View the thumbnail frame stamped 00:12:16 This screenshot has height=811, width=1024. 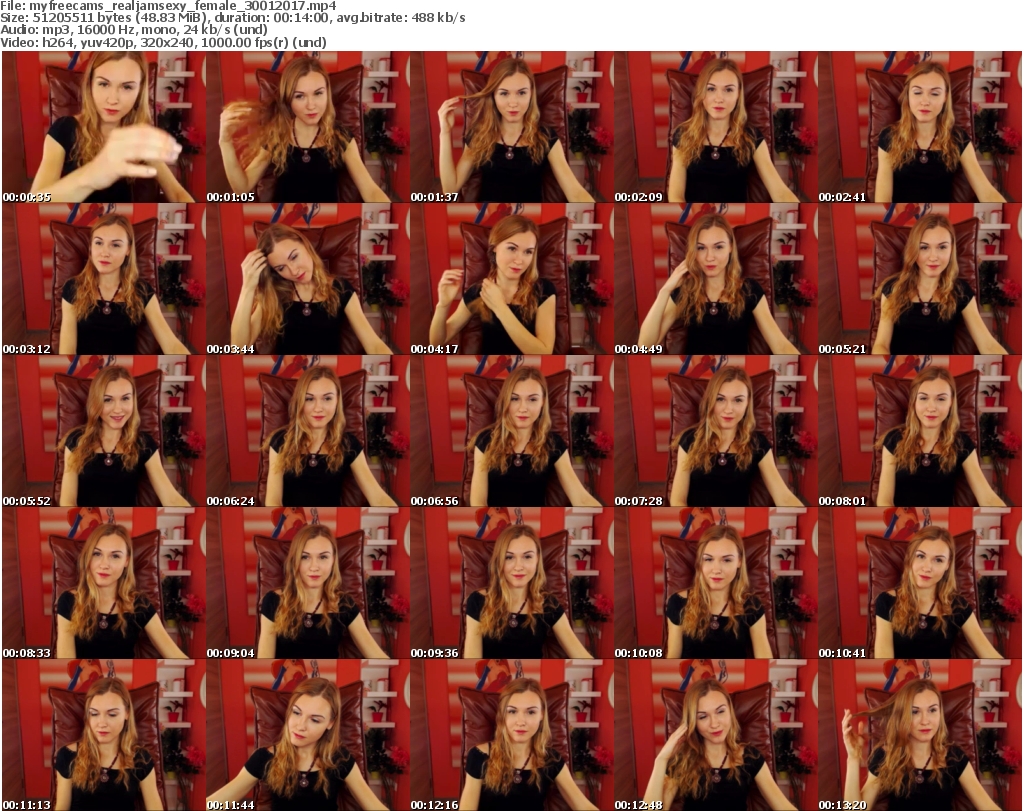coord(511,735)
